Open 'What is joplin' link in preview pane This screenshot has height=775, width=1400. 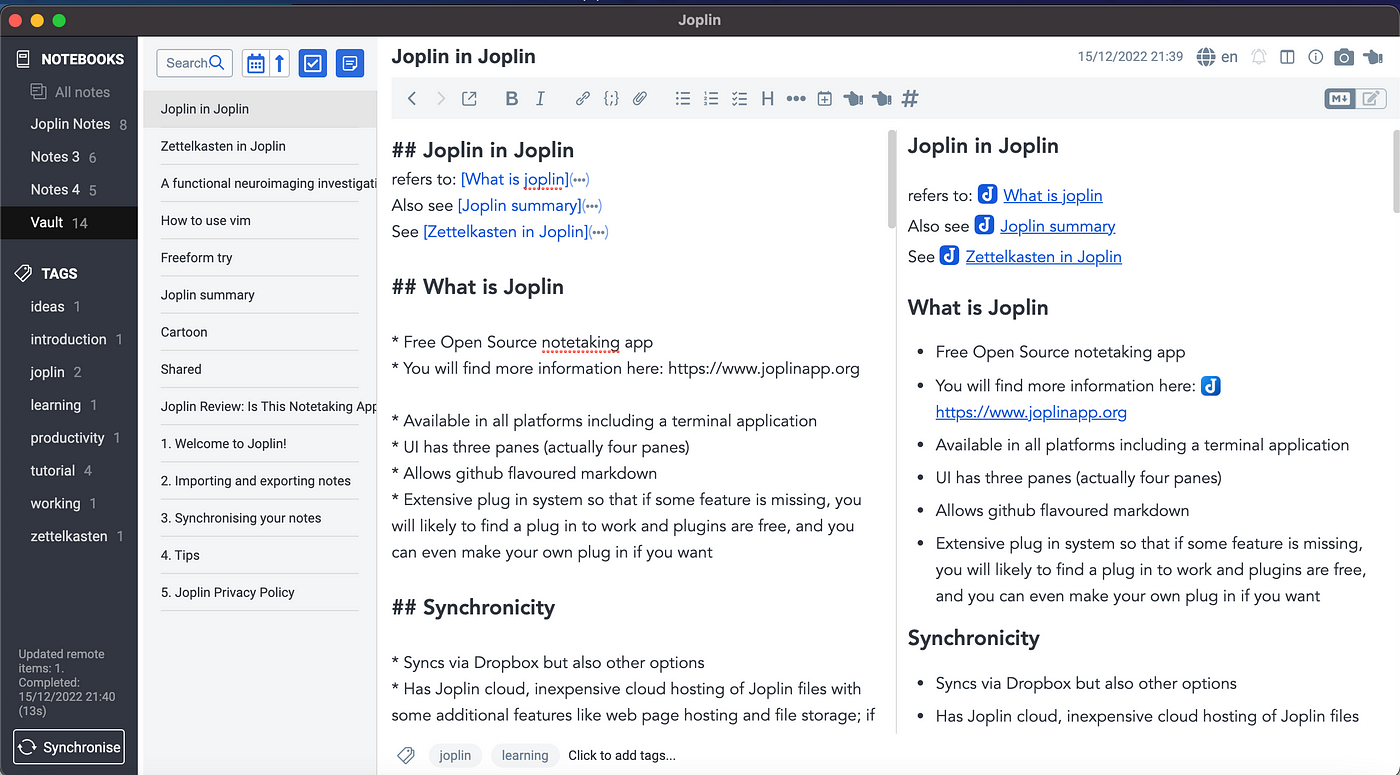tap(1053, 195)
